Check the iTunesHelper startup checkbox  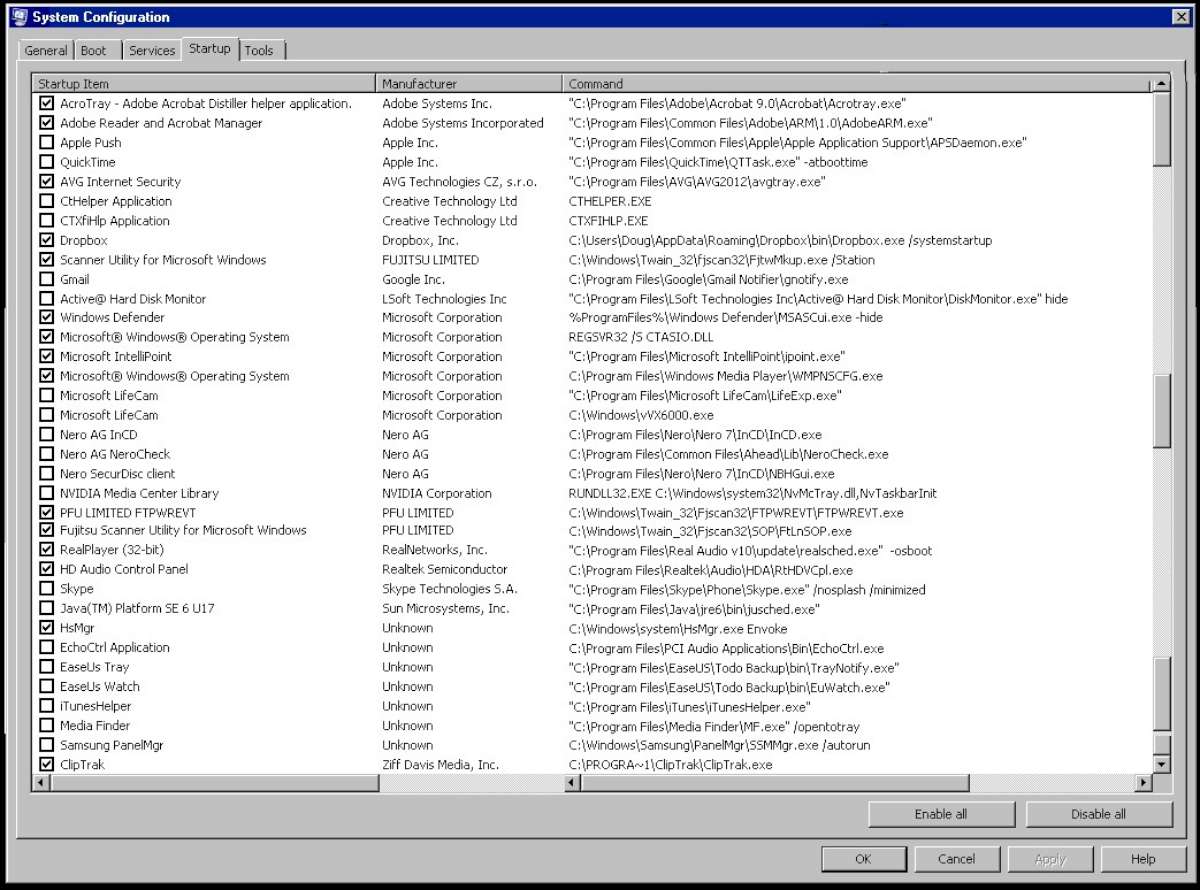[x=46, y=706]
